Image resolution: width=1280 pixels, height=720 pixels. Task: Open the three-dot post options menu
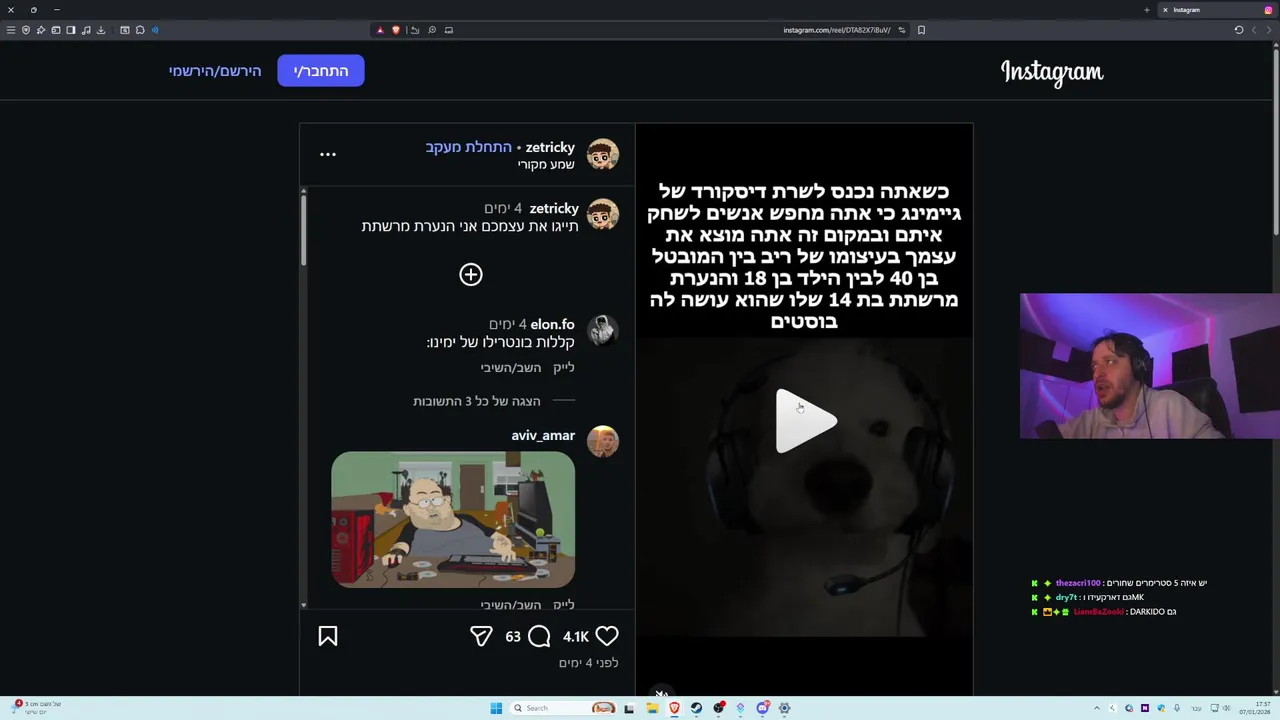coord(328,154)
